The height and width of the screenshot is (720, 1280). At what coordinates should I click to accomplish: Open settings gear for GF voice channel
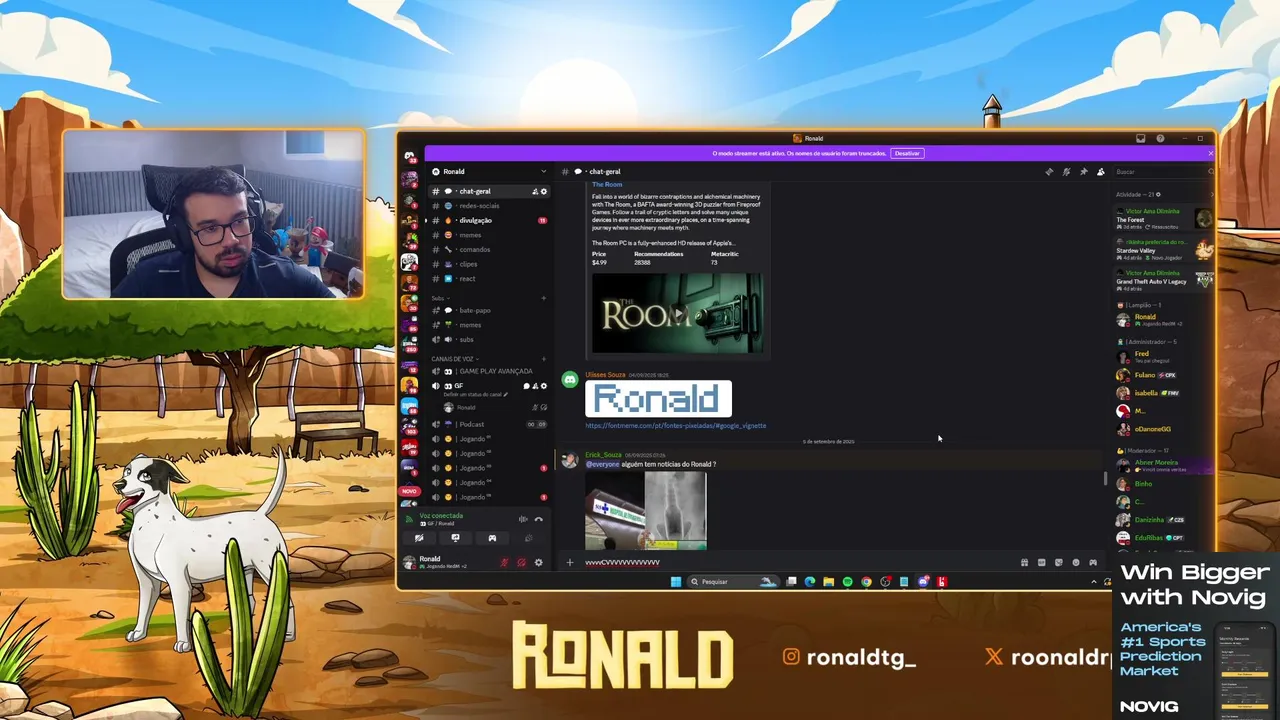[x=544, y=386]
